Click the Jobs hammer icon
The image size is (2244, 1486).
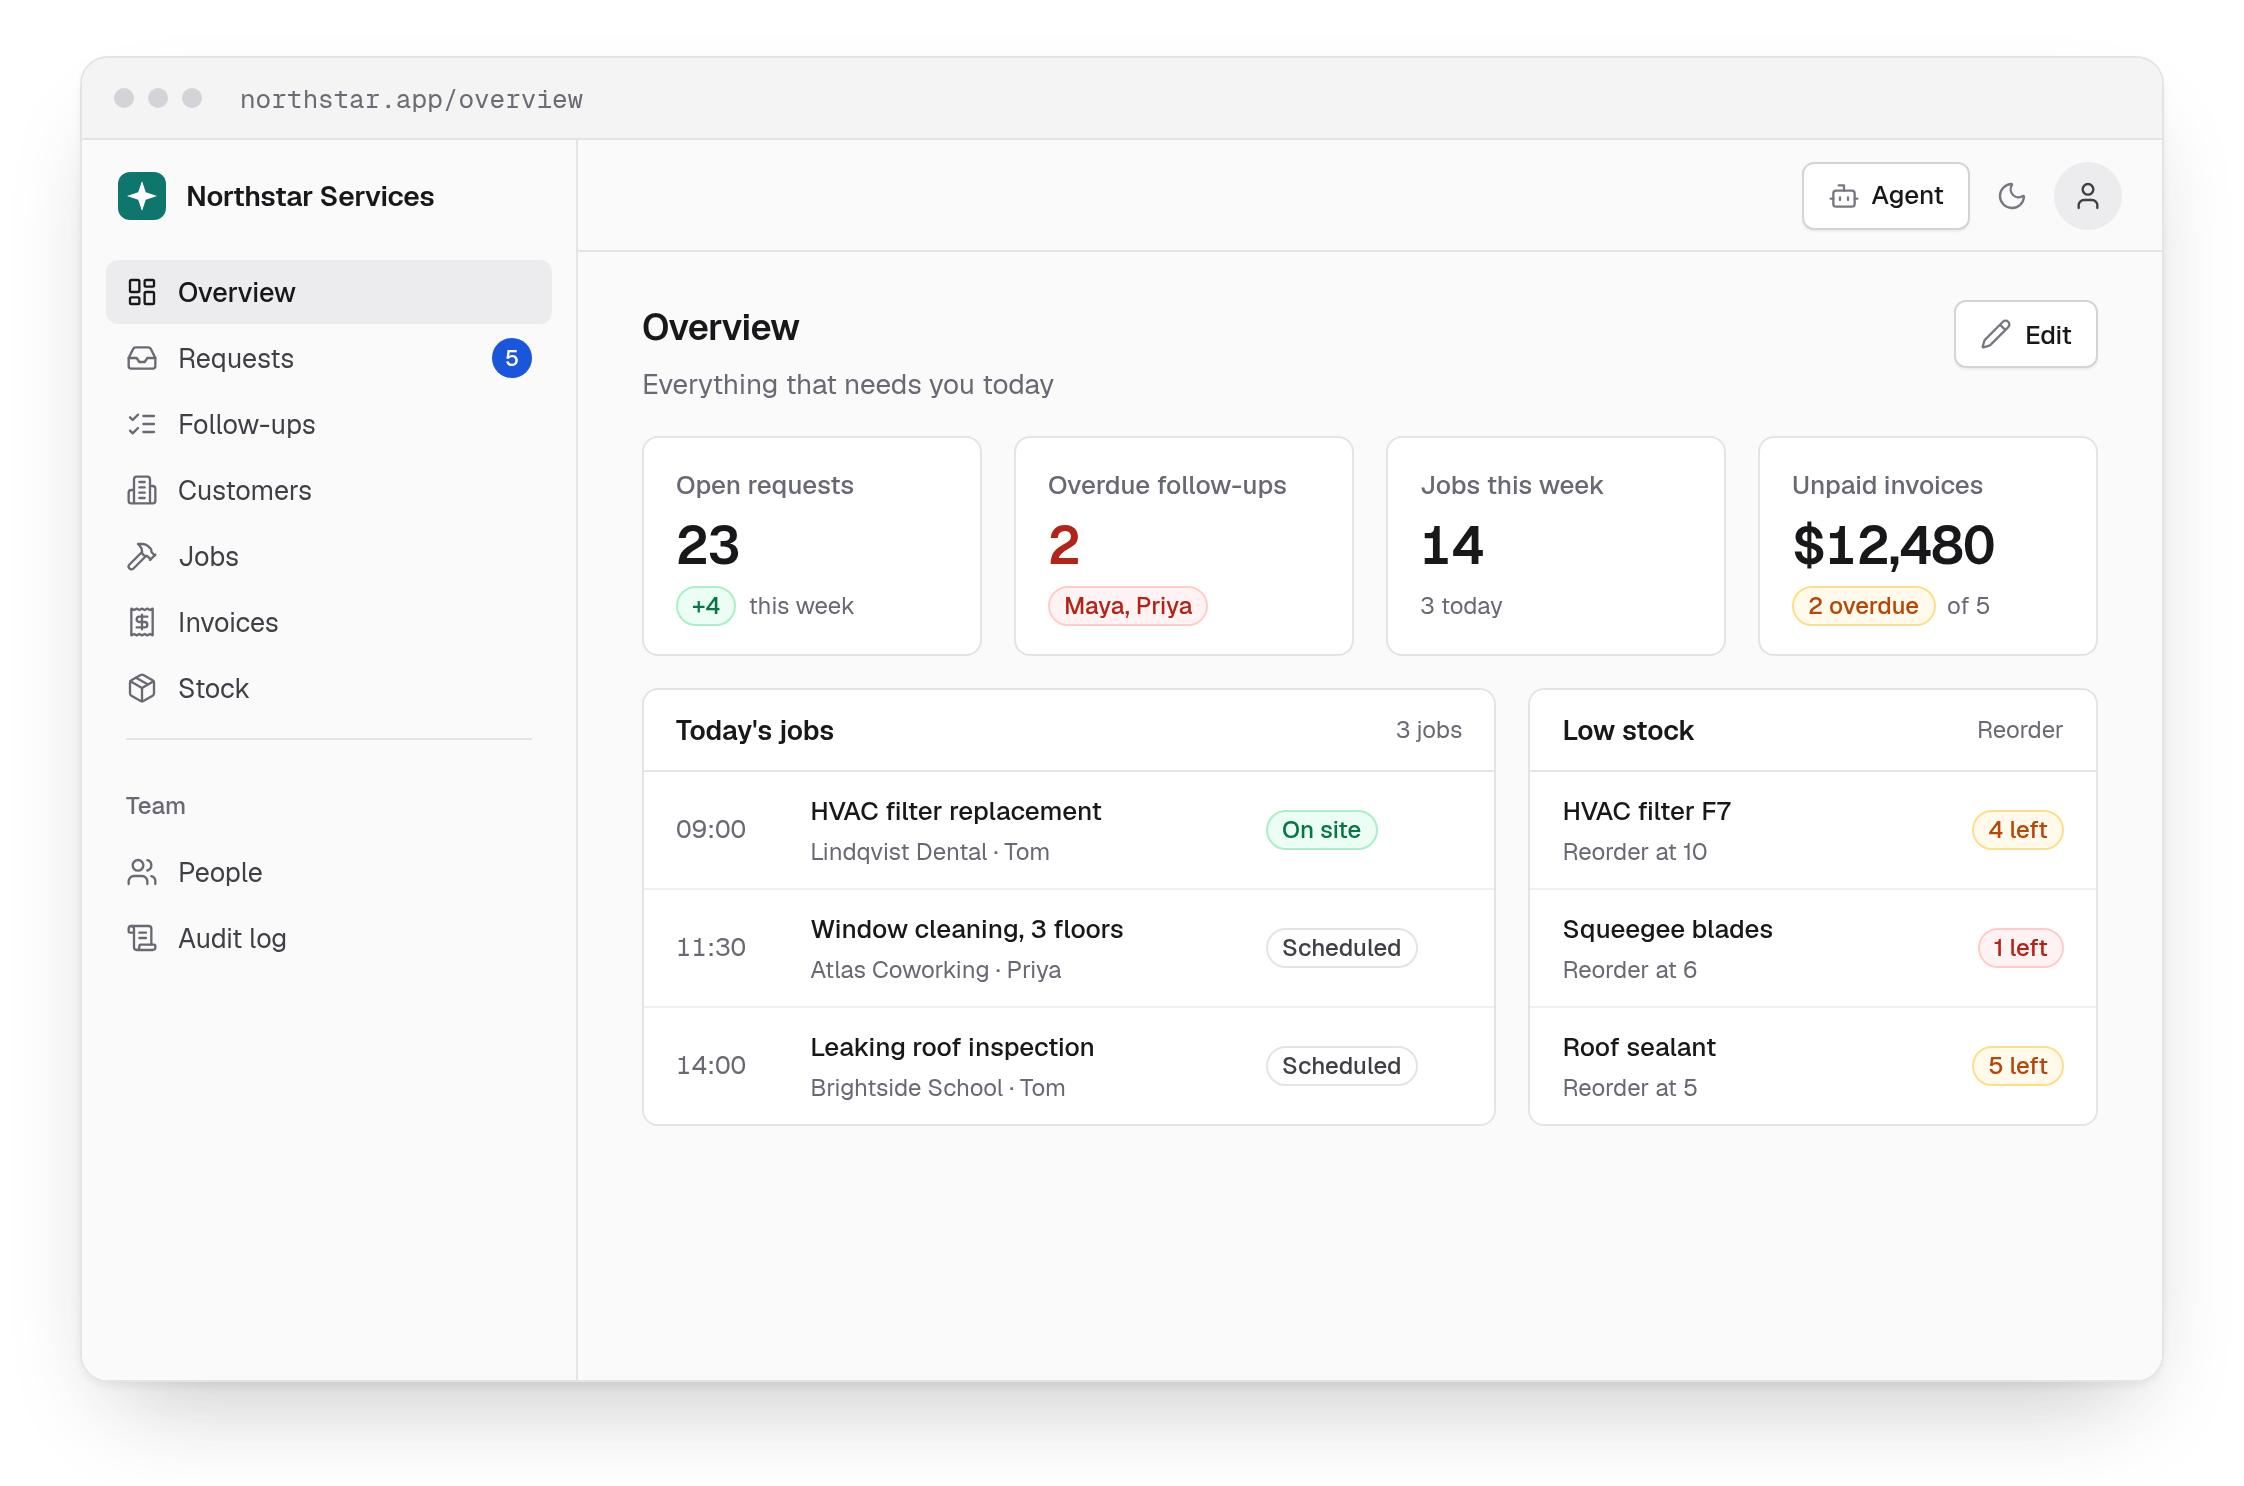click(x=142, y=556)
